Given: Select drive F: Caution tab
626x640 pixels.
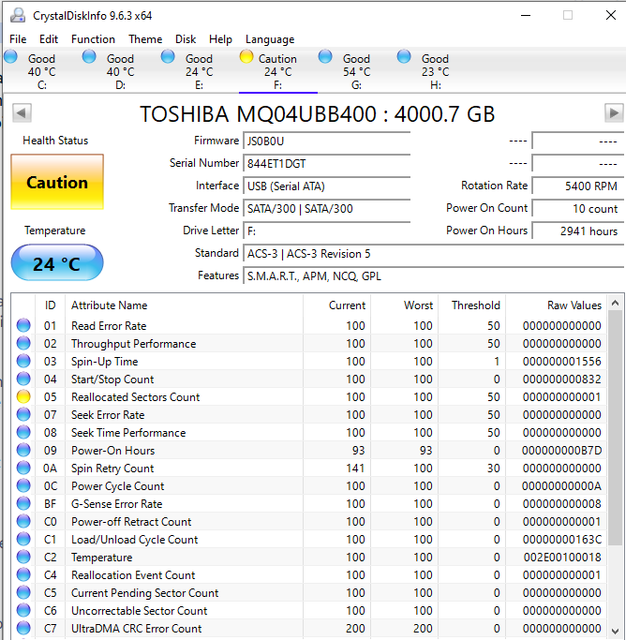Looking at the screenshot, I should [277, 71].
